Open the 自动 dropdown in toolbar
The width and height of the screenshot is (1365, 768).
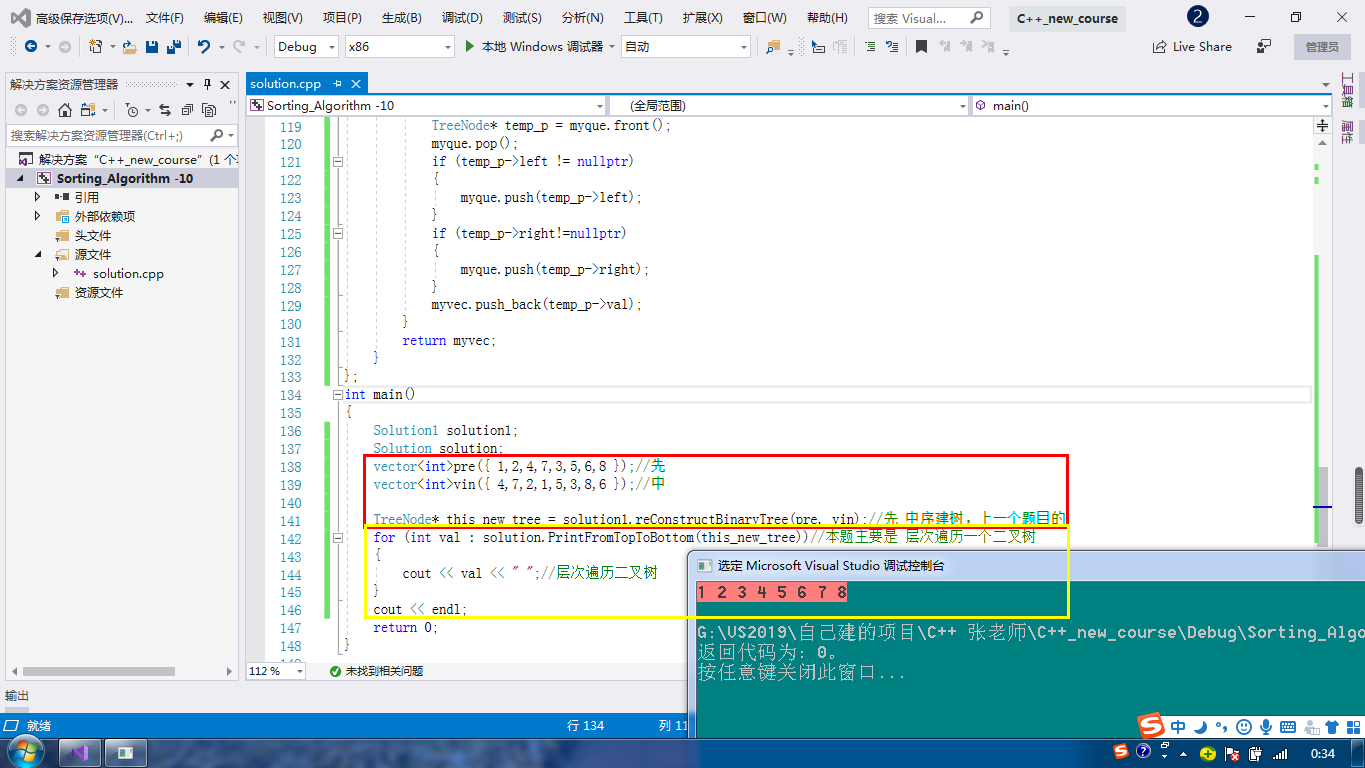[685, 47]
